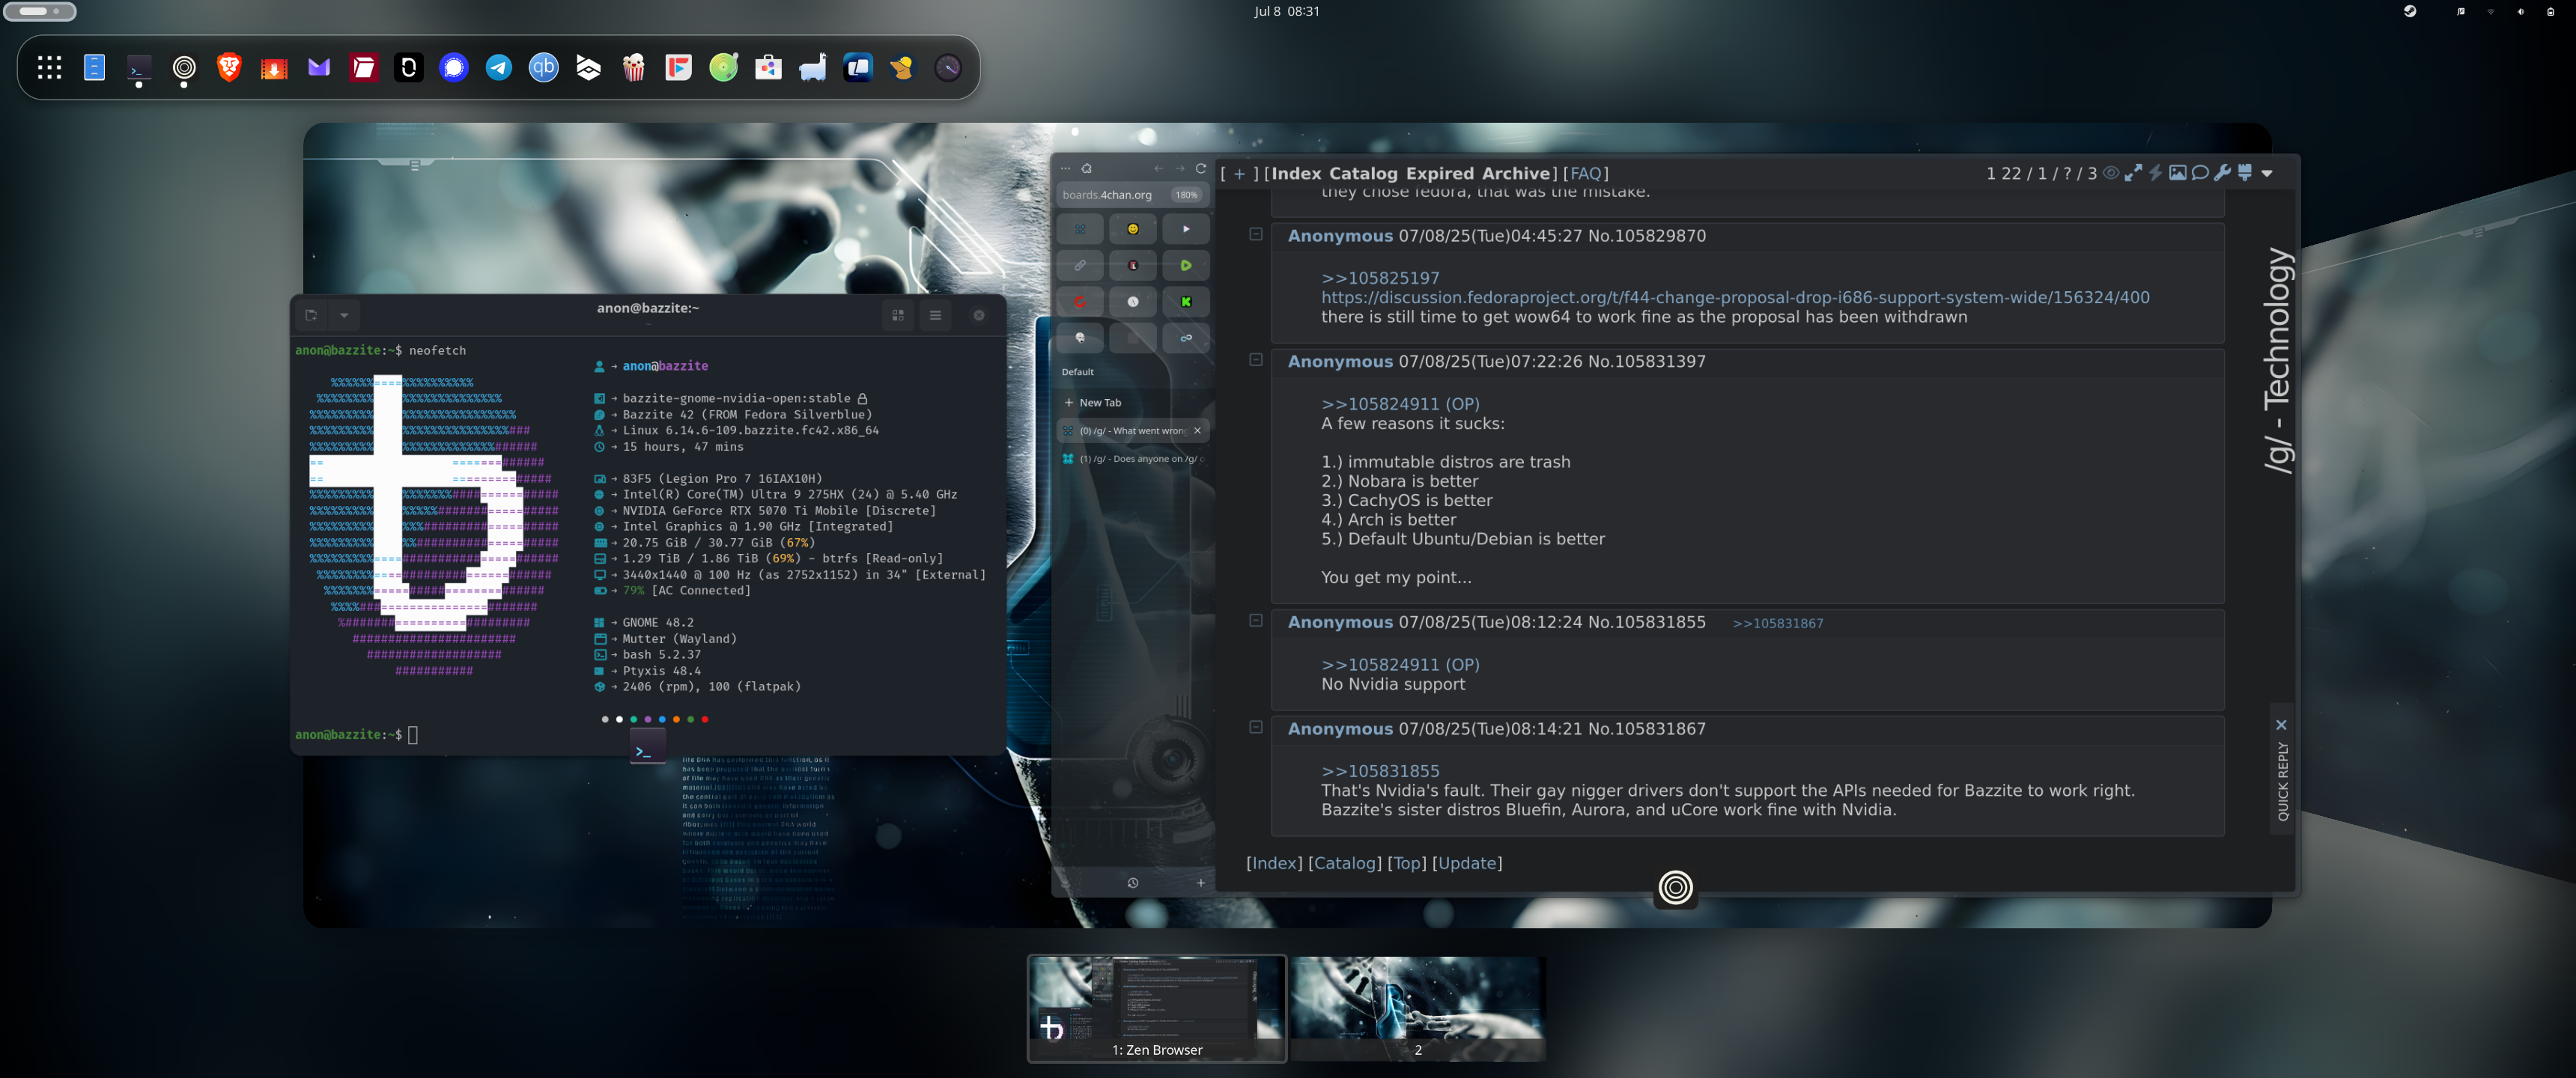Open the Rumble green play pinned tab
The height and width of the screenshot is (1078, 2576).
click(1186, 266)
